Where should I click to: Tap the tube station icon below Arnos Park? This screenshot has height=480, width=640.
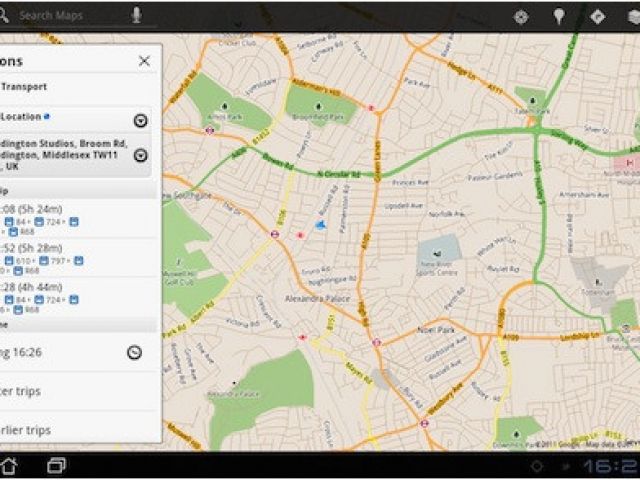pyautogui.click(x=210, y=130)
